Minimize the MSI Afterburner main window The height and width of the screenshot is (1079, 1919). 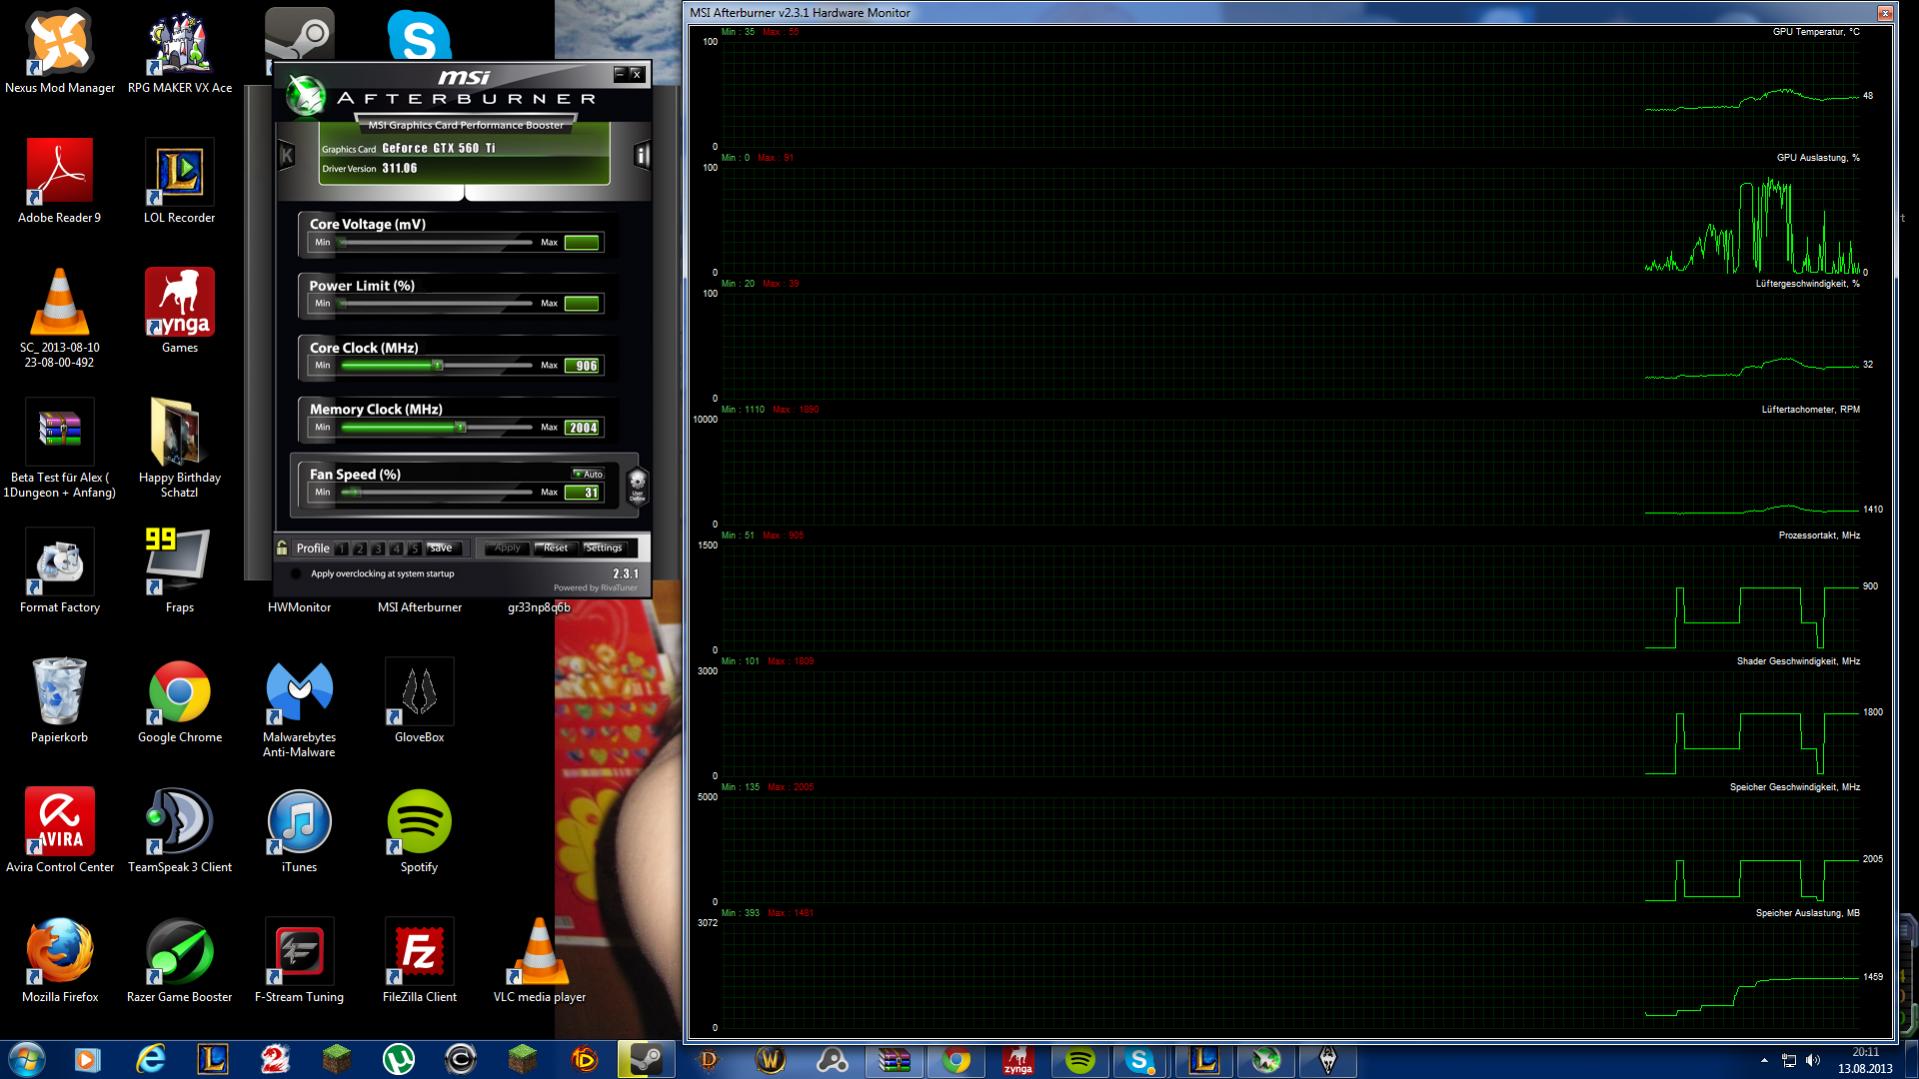(x=620, y=74)
